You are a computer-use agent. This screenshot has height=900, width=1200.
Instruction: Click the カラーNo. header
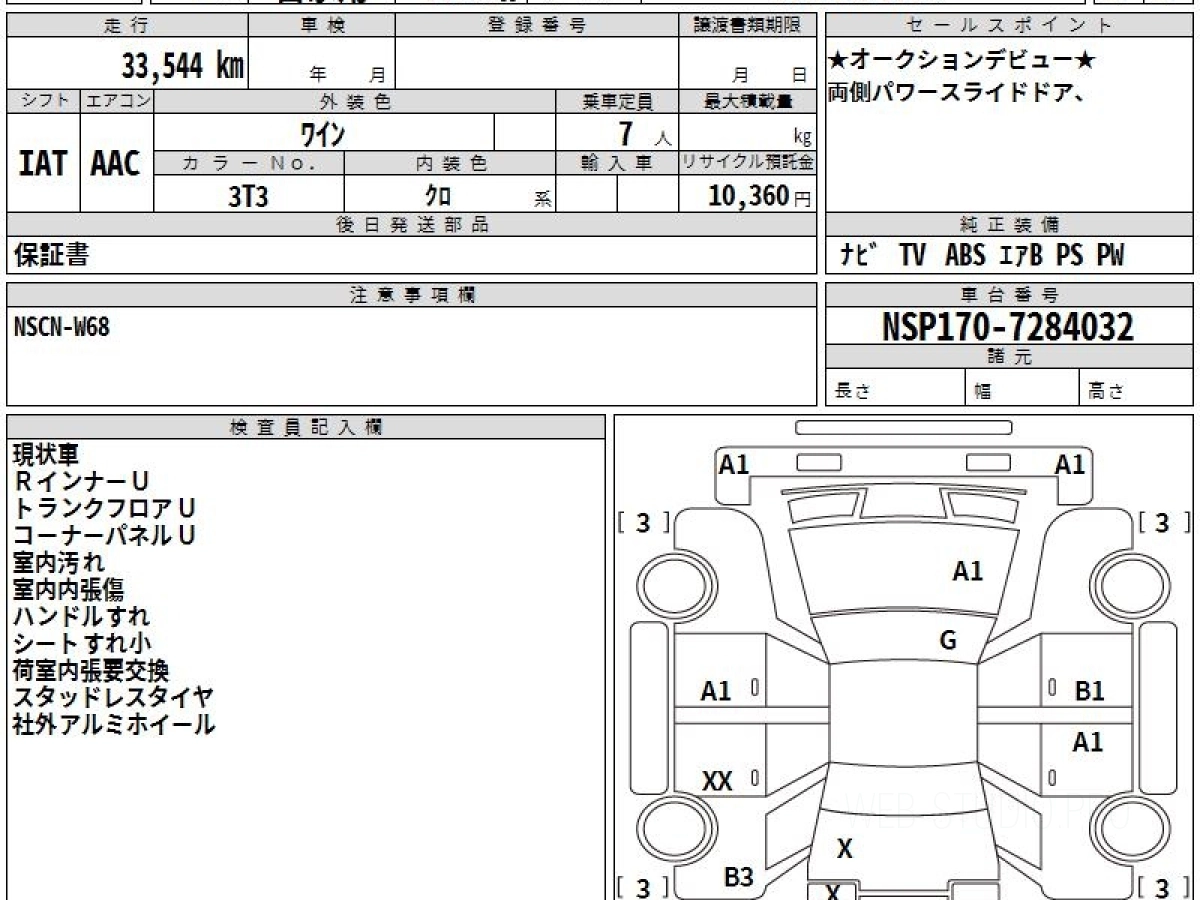coord(249,163)
